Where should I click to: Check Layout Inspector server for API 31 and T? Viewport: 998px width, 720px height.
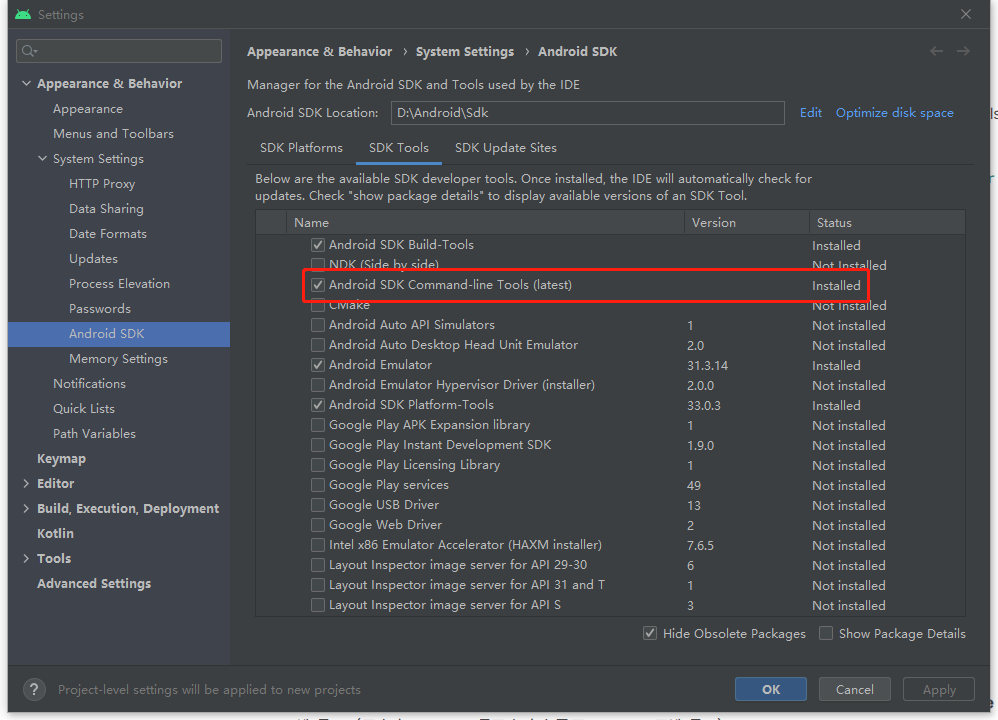tap(318, 585)
